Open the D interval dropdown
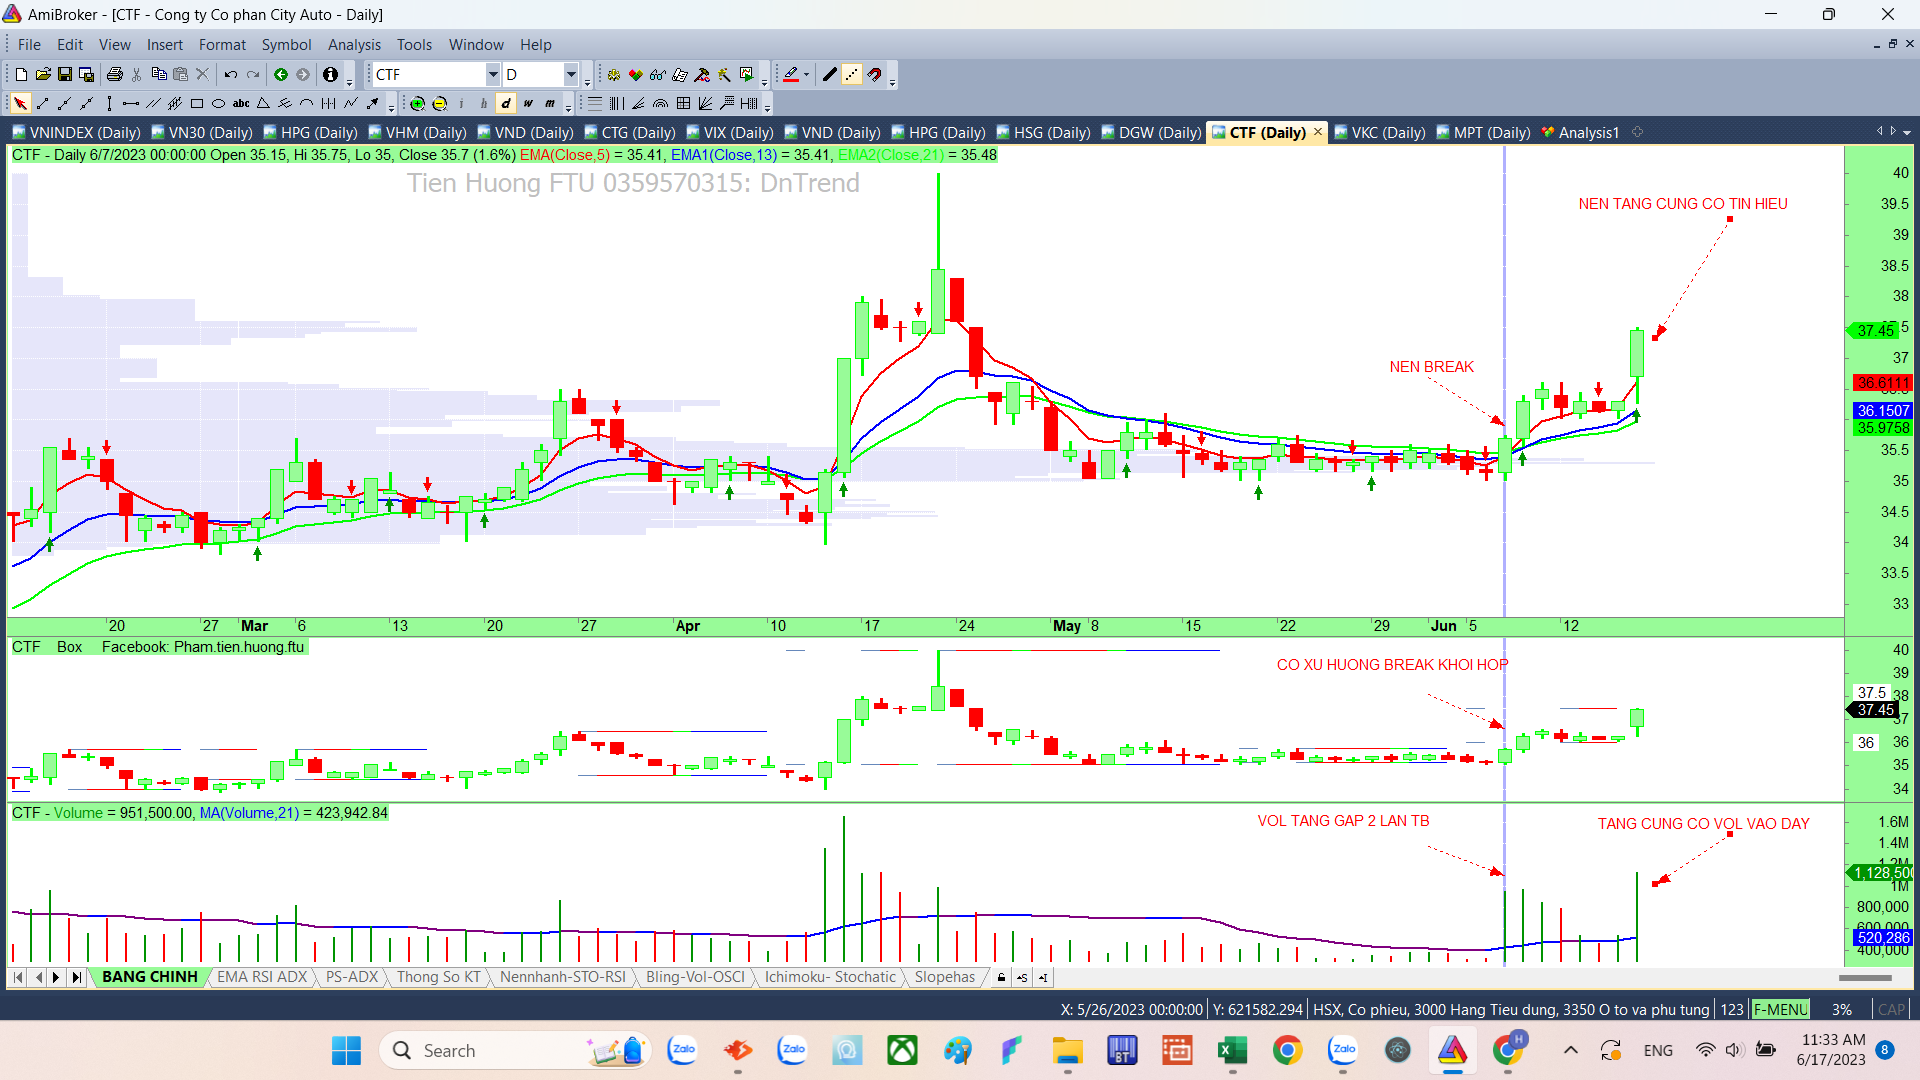This screenshot has width=1920, height=1080. coord(571,74)
